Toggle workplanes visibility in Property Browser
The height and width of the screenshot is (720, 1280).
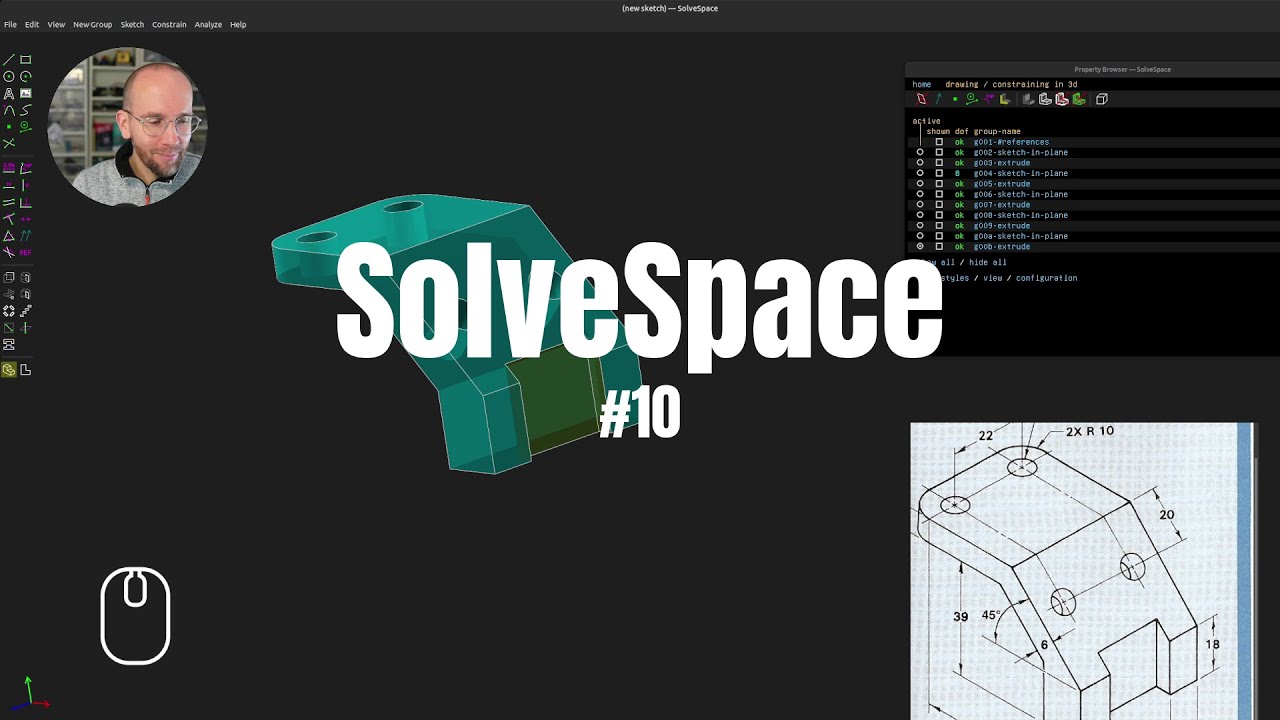(921, 99)
